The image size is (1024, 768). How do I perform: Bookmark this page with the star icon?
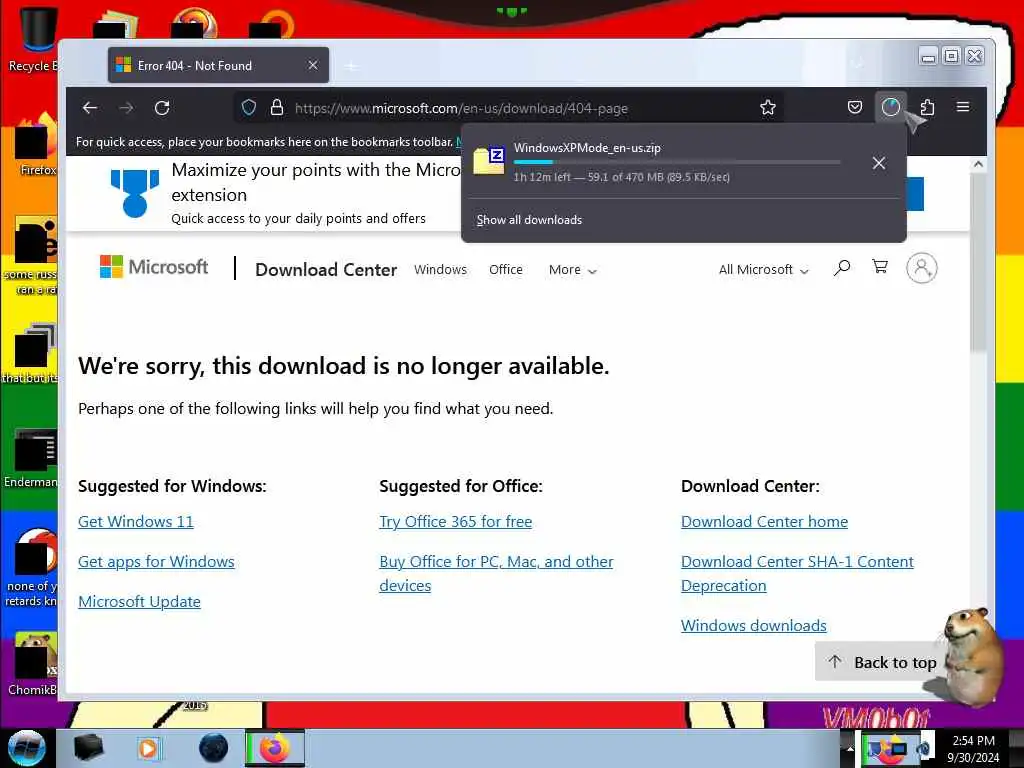(768, 108)
